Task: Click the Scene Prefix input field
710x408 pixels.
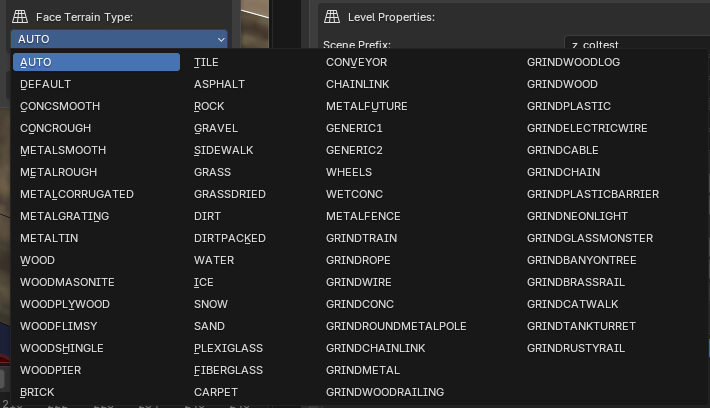Action: point(633,45)
